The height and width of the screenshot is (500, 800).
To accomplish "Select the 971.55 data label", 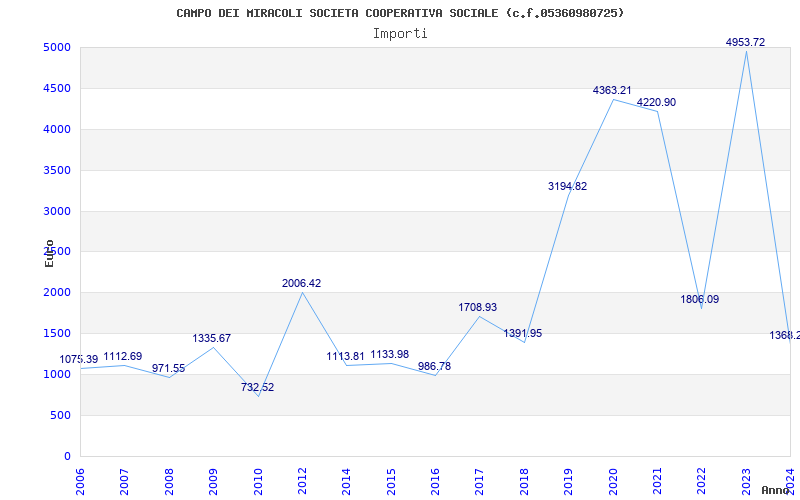I will pos(168,368).
